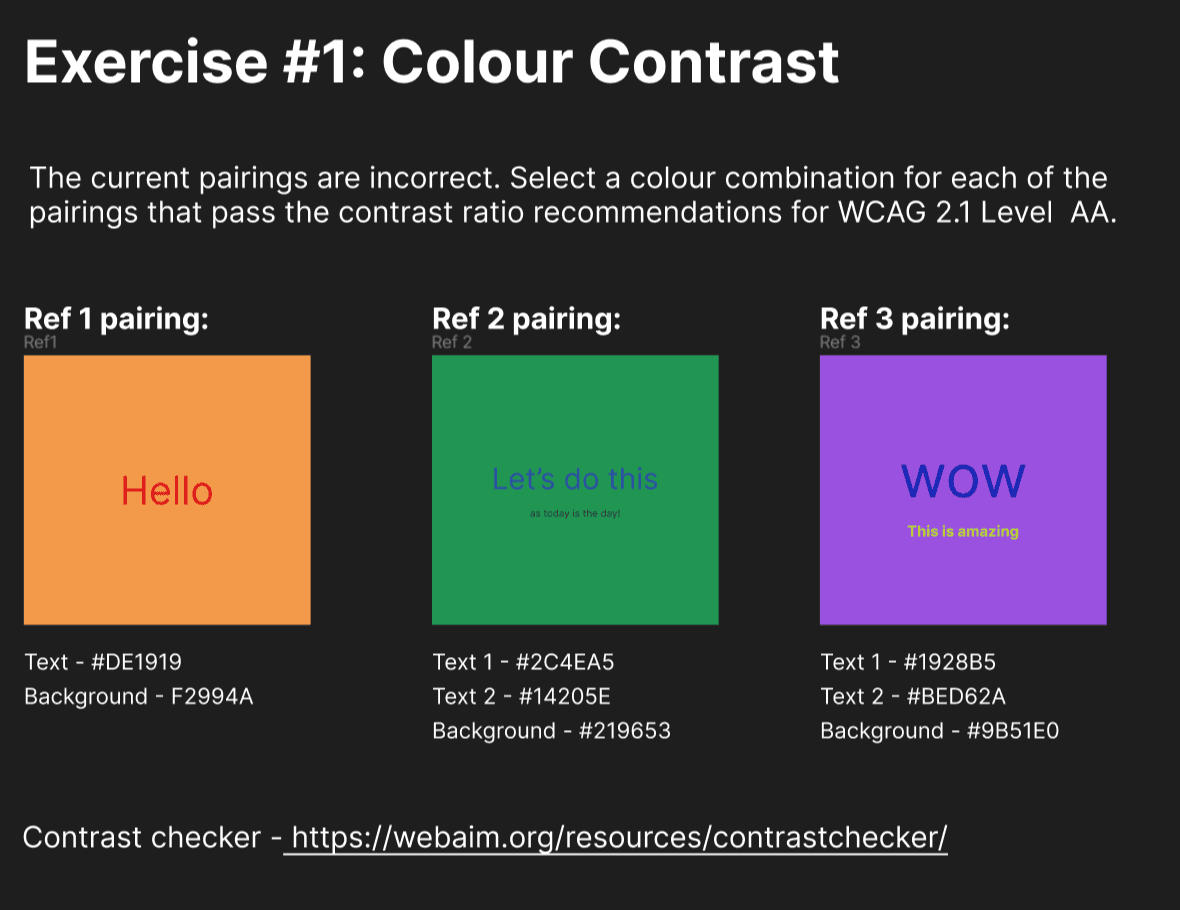Screen dimensions: 1180x910
Task: Select the small "as today is the day!" text
Action: [575, 514]
